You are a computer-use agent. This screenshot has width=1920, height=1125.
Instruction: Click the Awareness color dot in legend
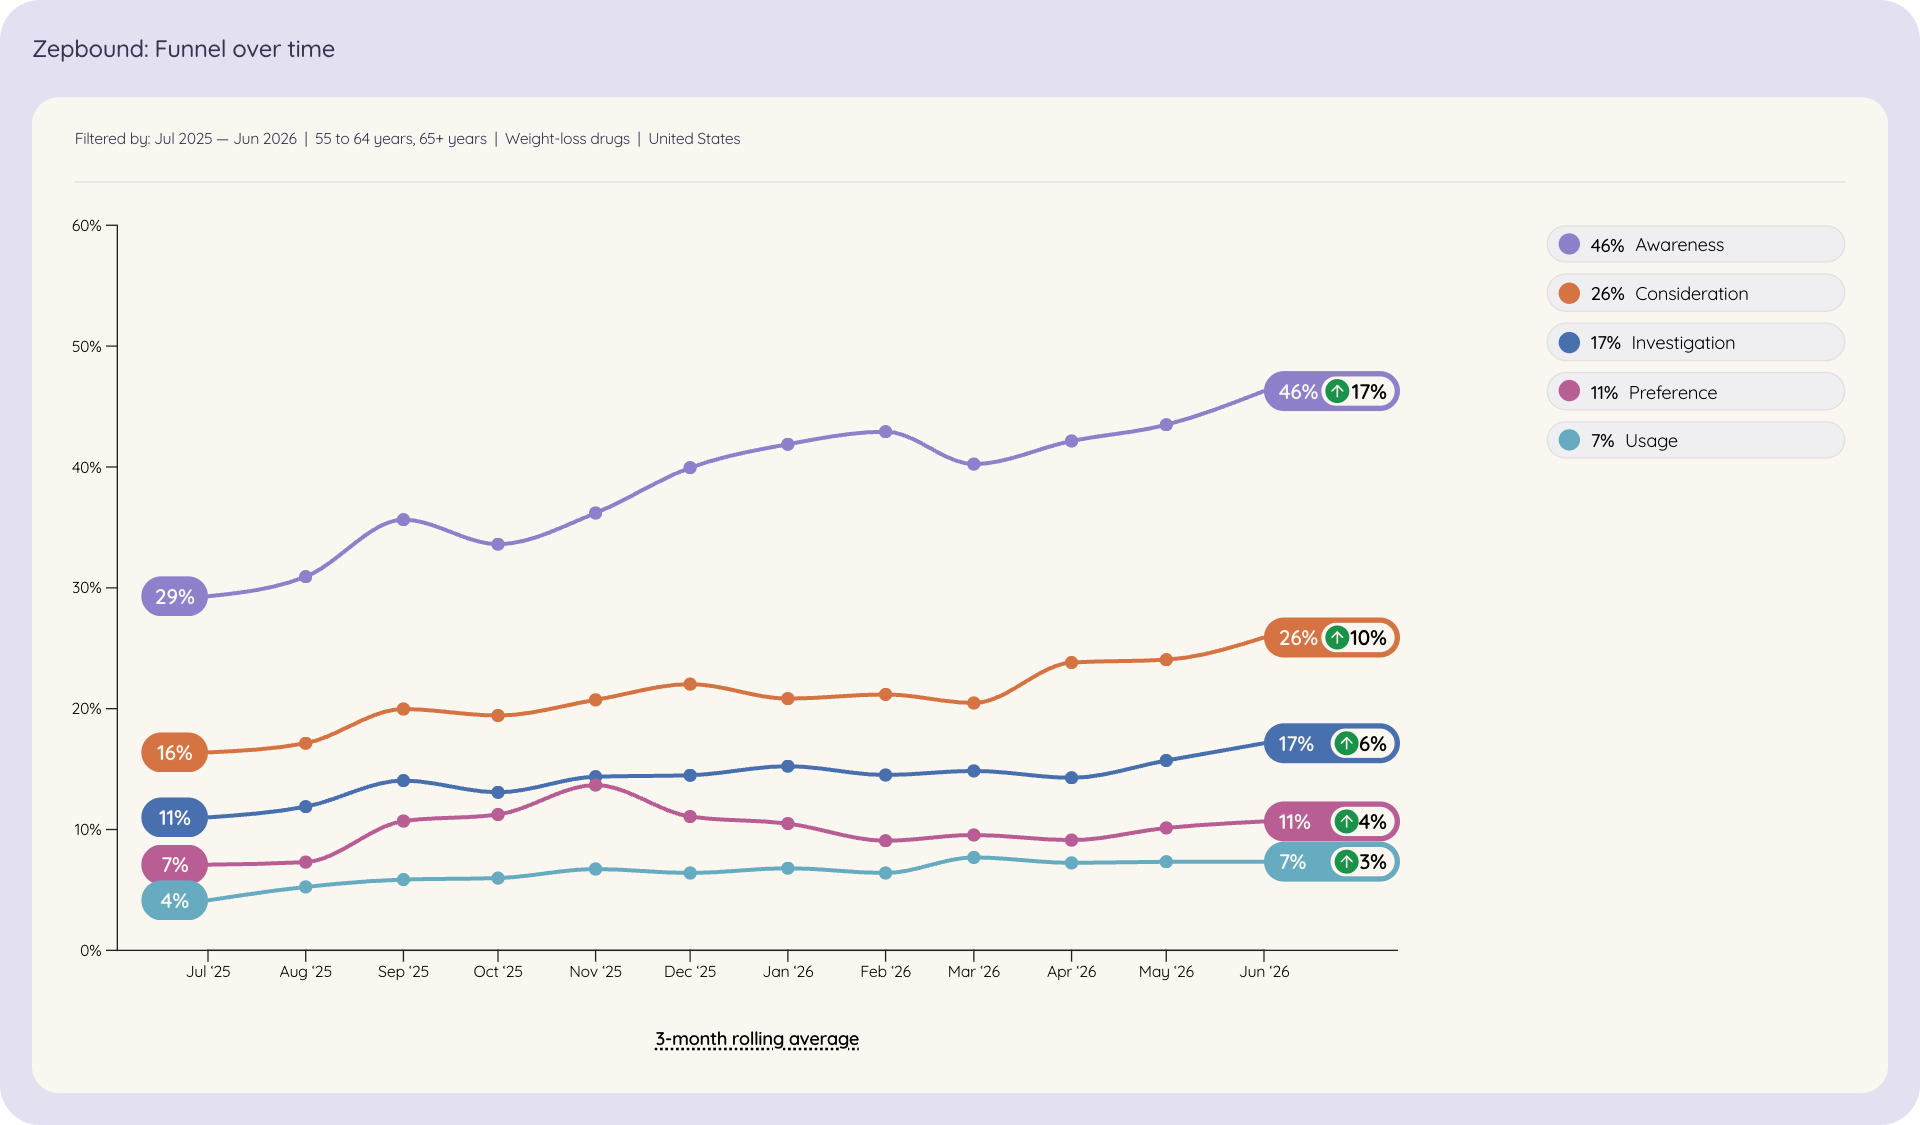(1569, 245)
